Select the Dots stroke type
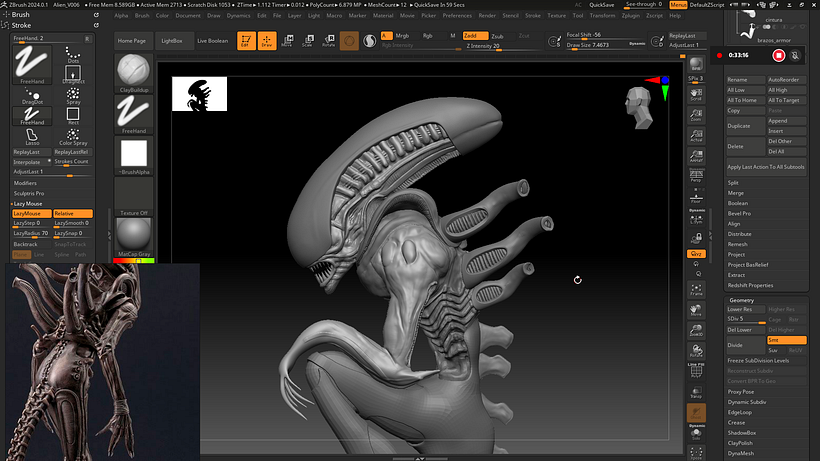820x461 pixels. point(73,54)
